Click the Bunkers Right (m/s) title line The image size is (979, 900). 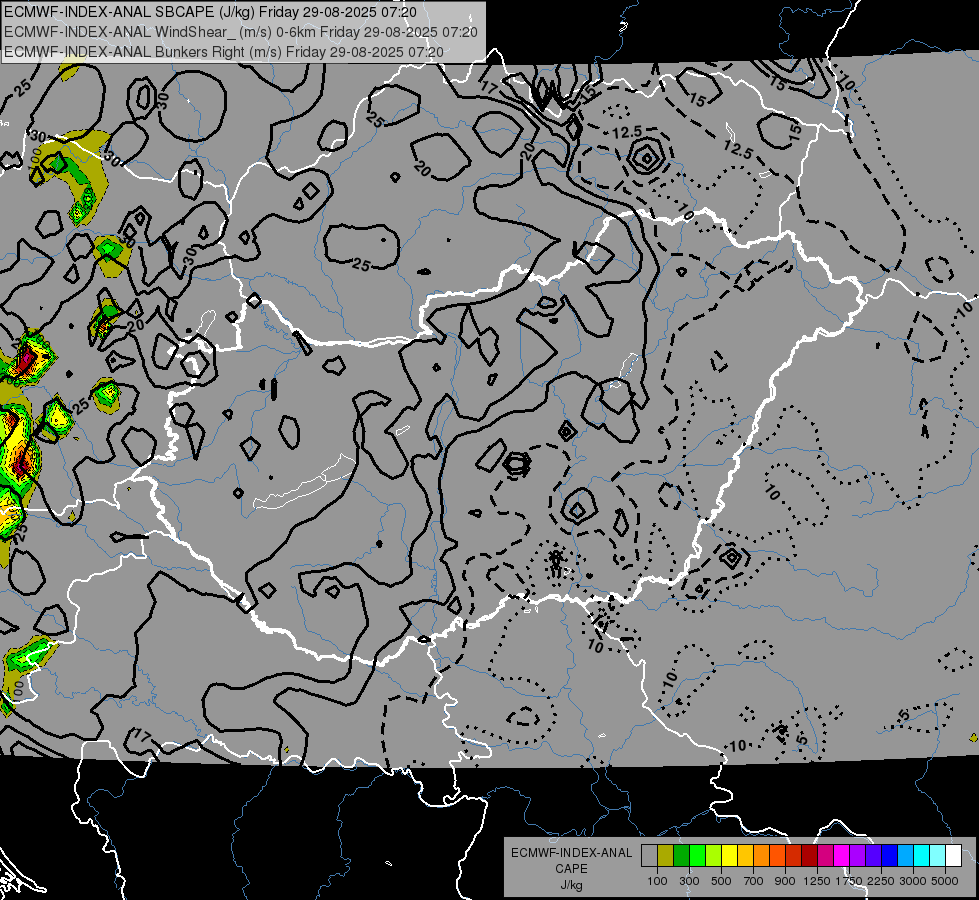224,52
